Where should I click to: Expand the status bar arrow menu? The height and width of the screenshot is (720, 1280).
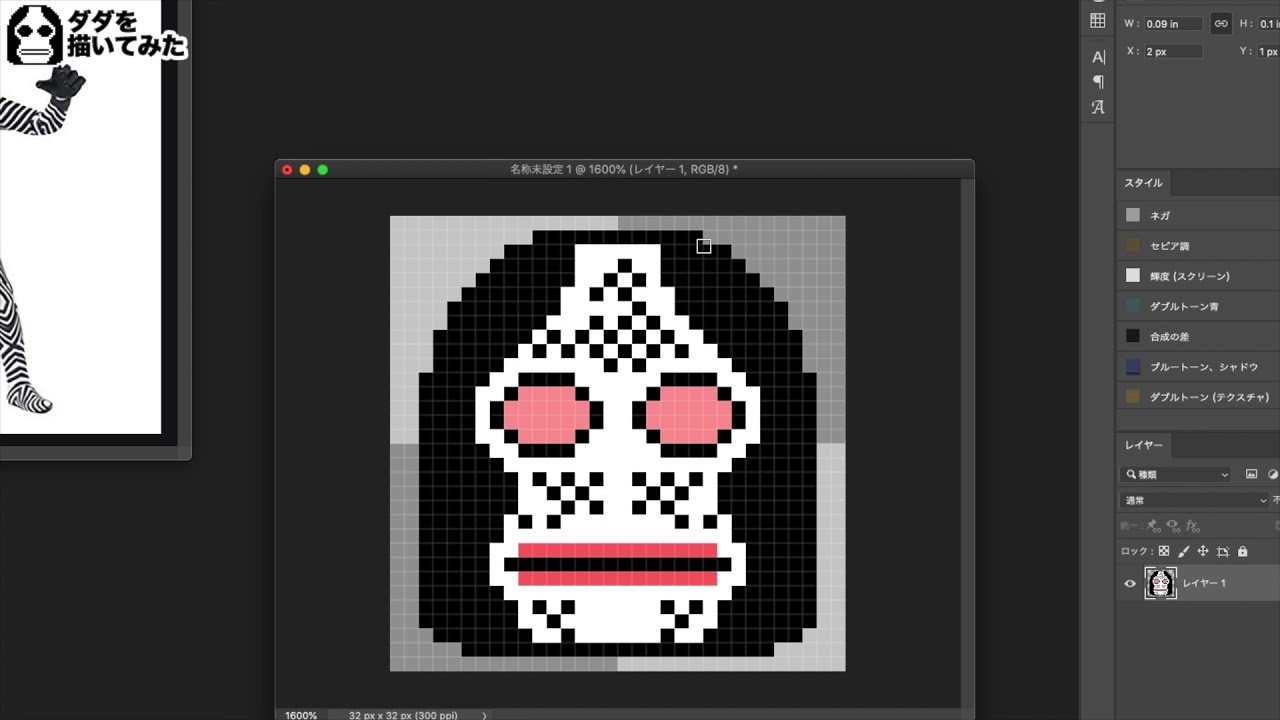pyautogui.click(x=485, y=715)
